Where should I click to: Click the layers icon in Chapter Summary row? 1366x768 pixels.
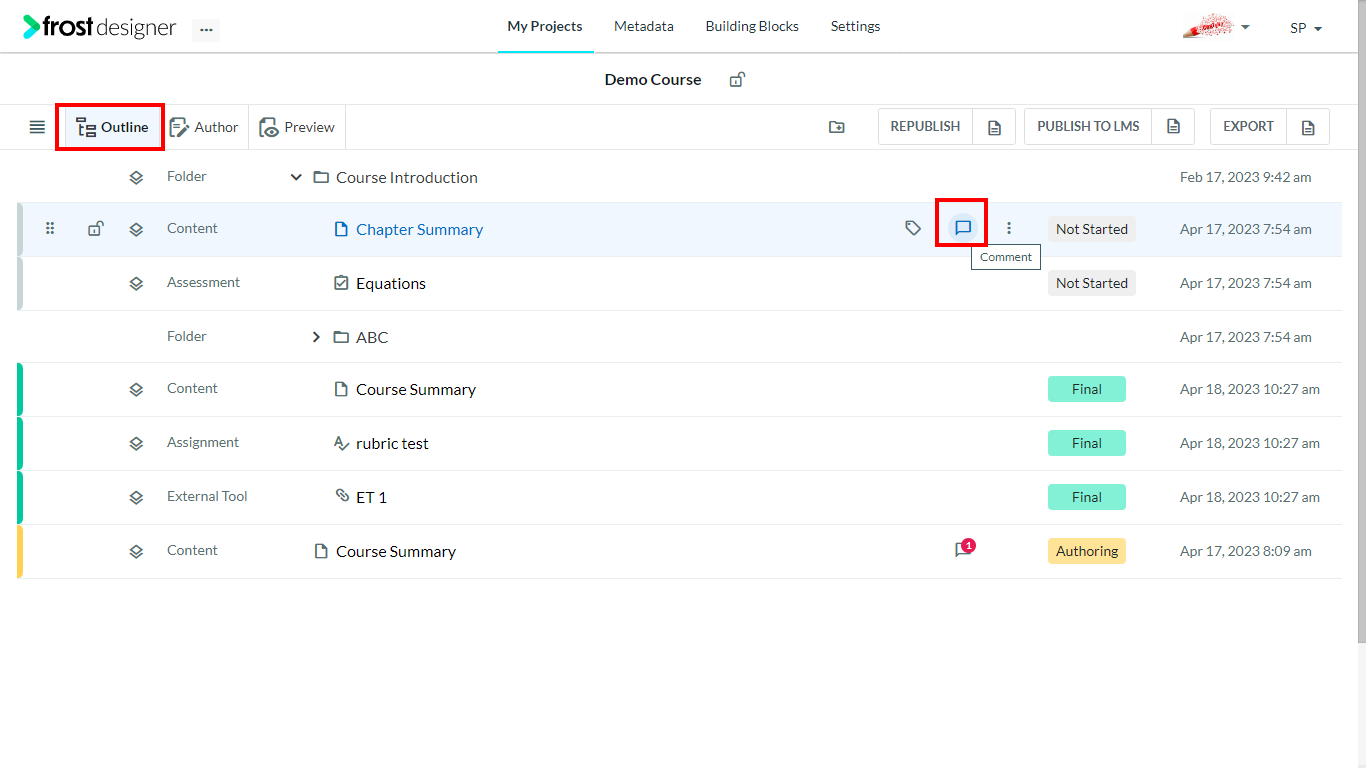pos(136,230)
